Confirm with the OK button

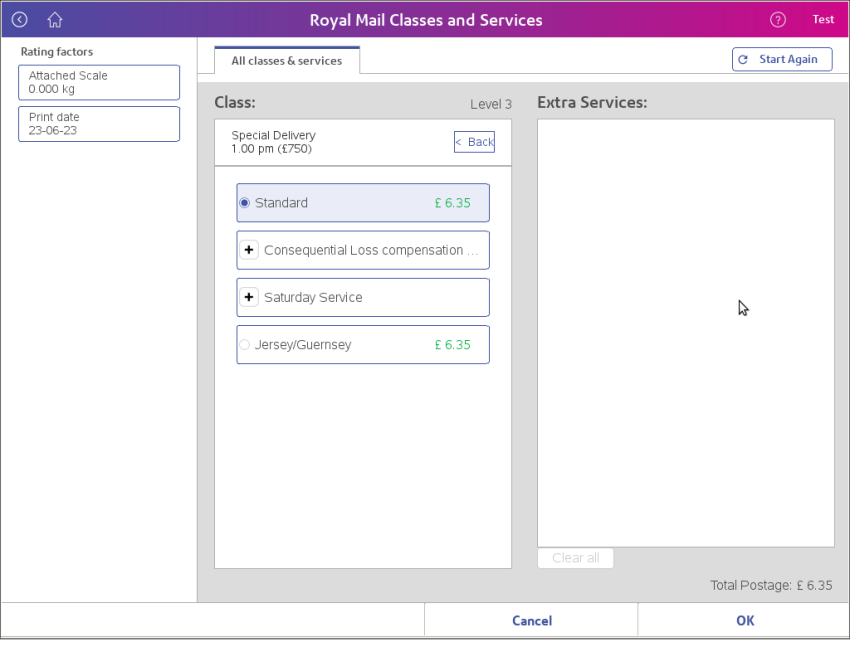click(745, 620)
